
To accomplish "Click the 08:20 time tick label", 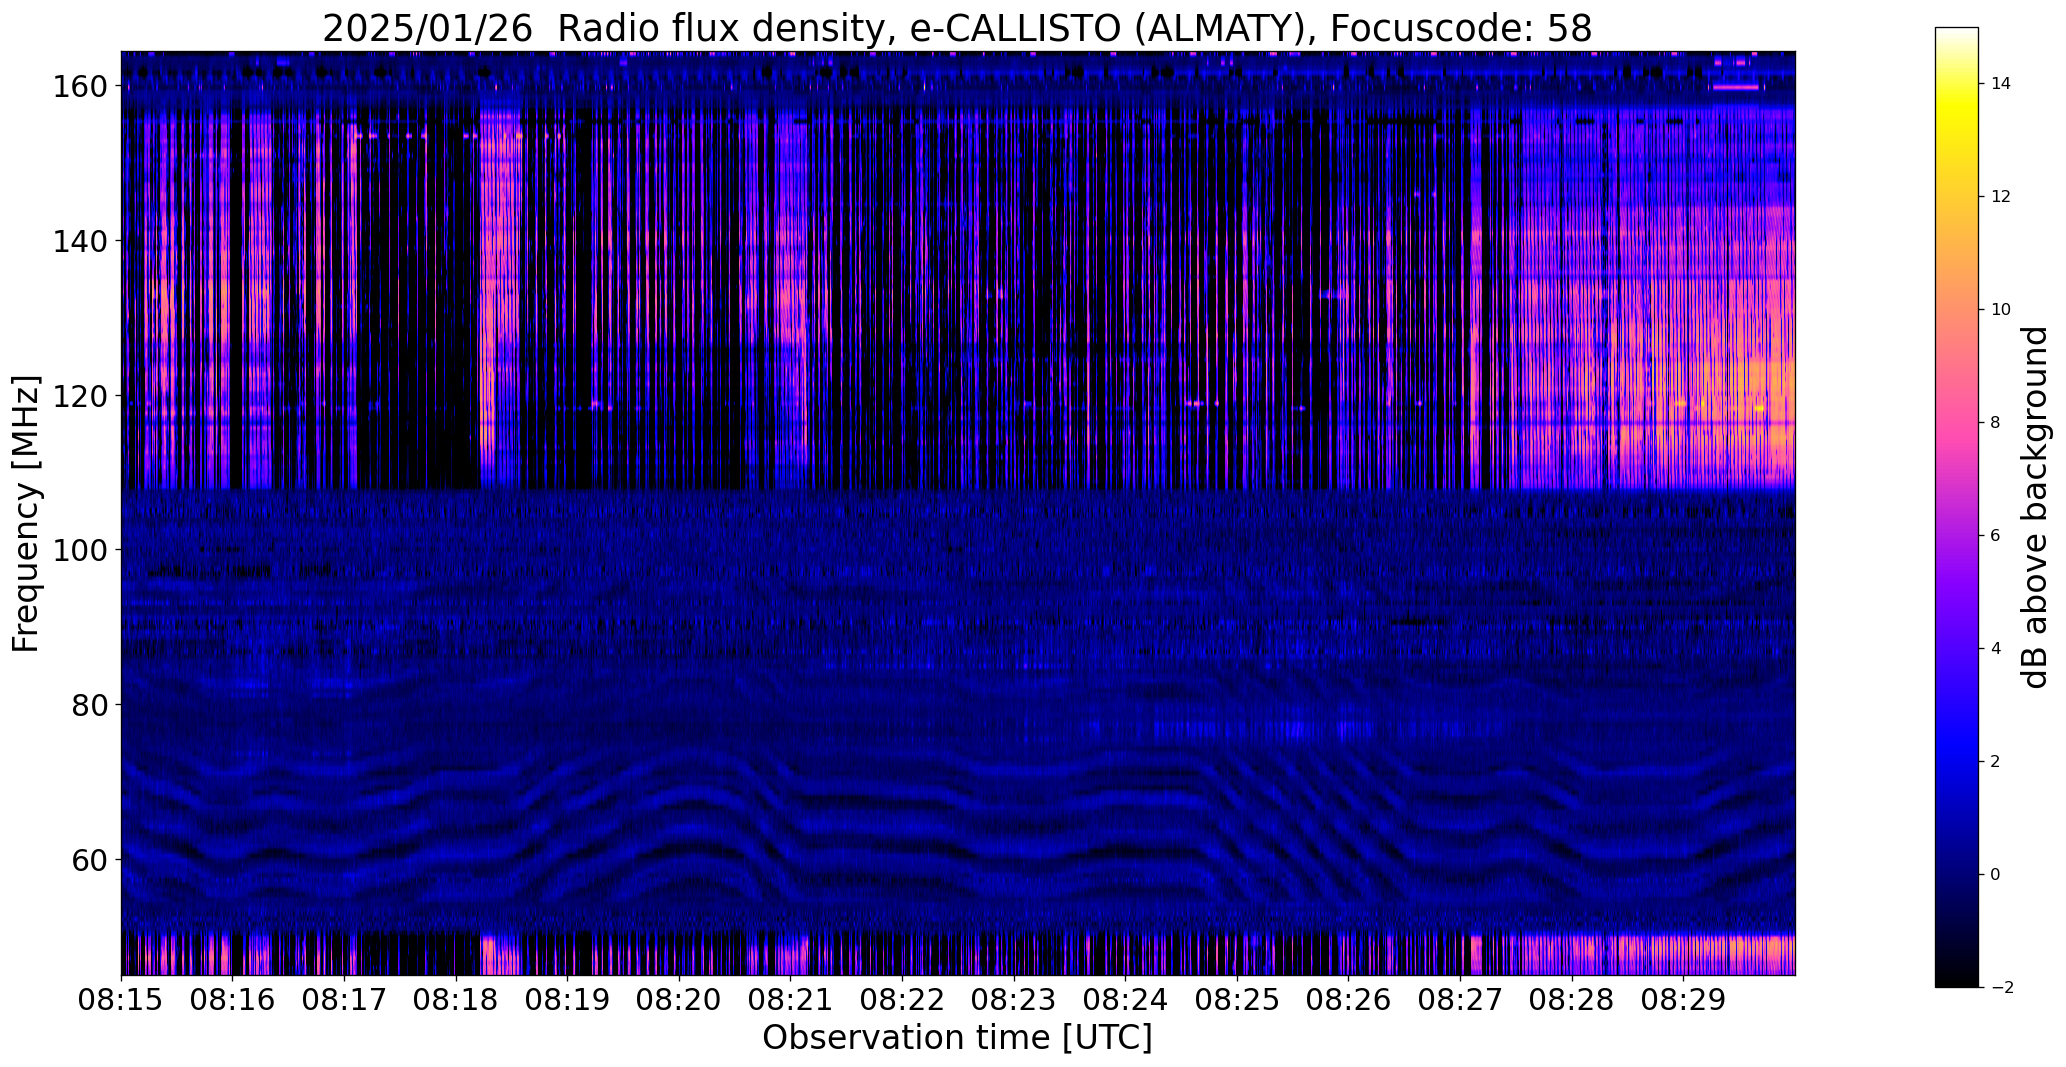I will click(679, 999).
